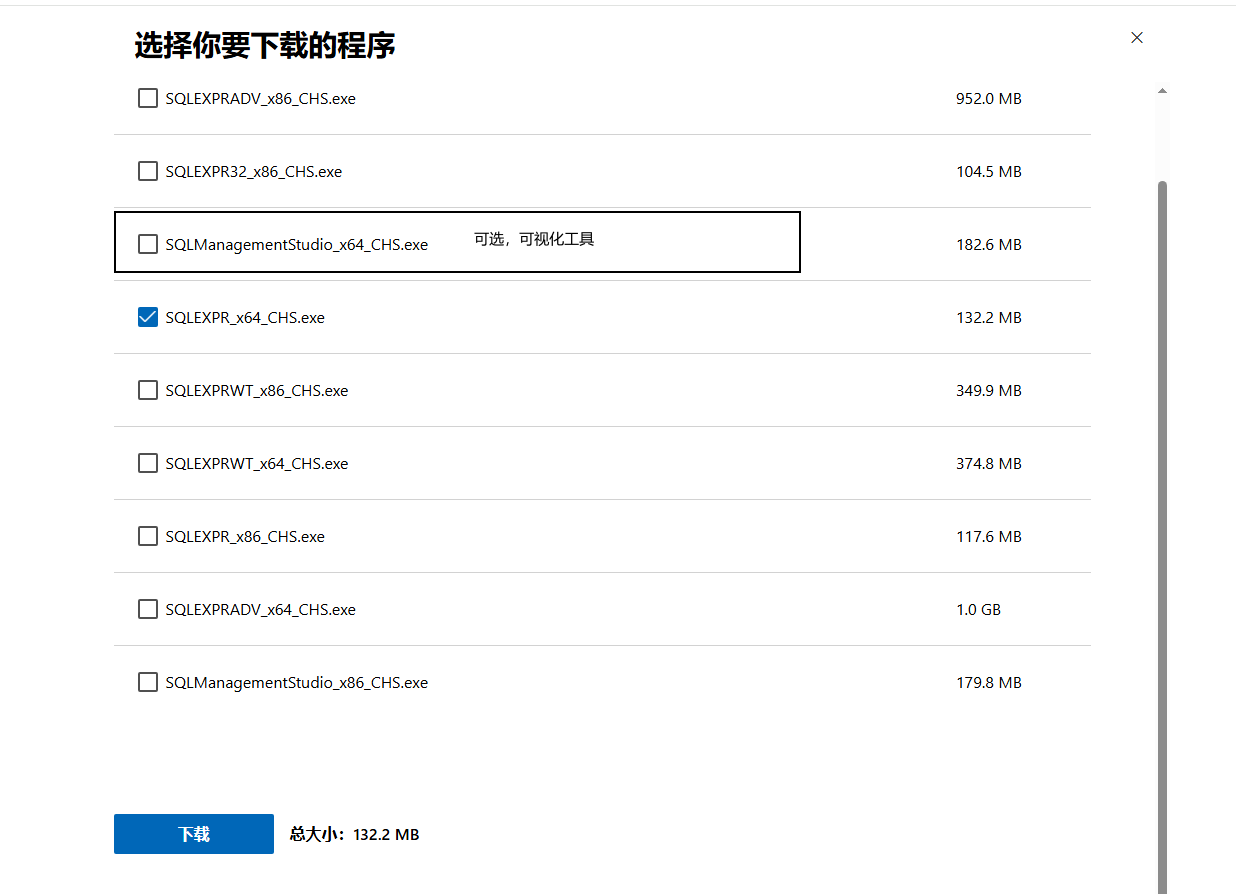Check the SQLEXPRWT_x64_CHS.exe checkbox
Viewport: 1236px width, 894px height.
(148, 464)
